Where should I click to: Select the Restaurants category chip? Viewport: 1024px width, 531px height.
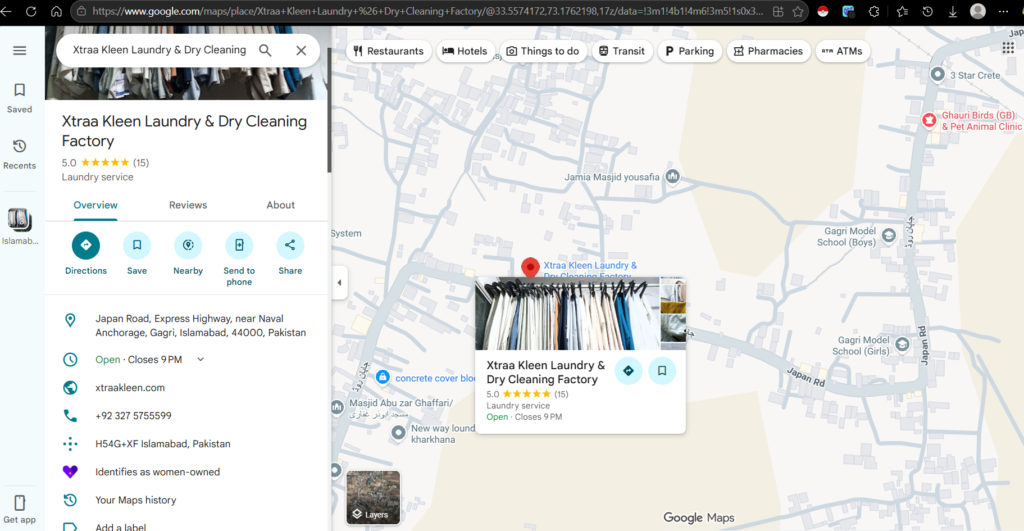pyautogui.click(x=389, y=51)
